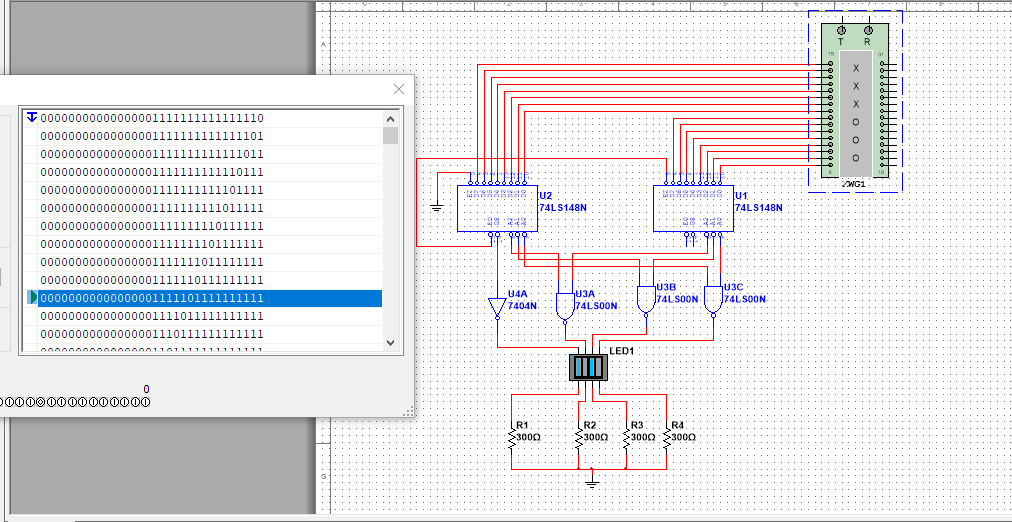
Task: Select the U1 74LS148N encoder chip
Action: (x=693, y=208)
